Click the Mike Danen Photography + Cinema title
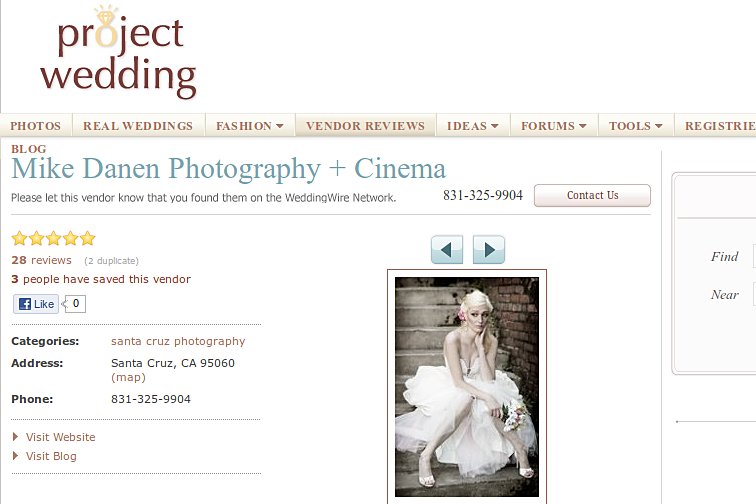This screenshot has width=756, height=504. click(x=228, y=169)
